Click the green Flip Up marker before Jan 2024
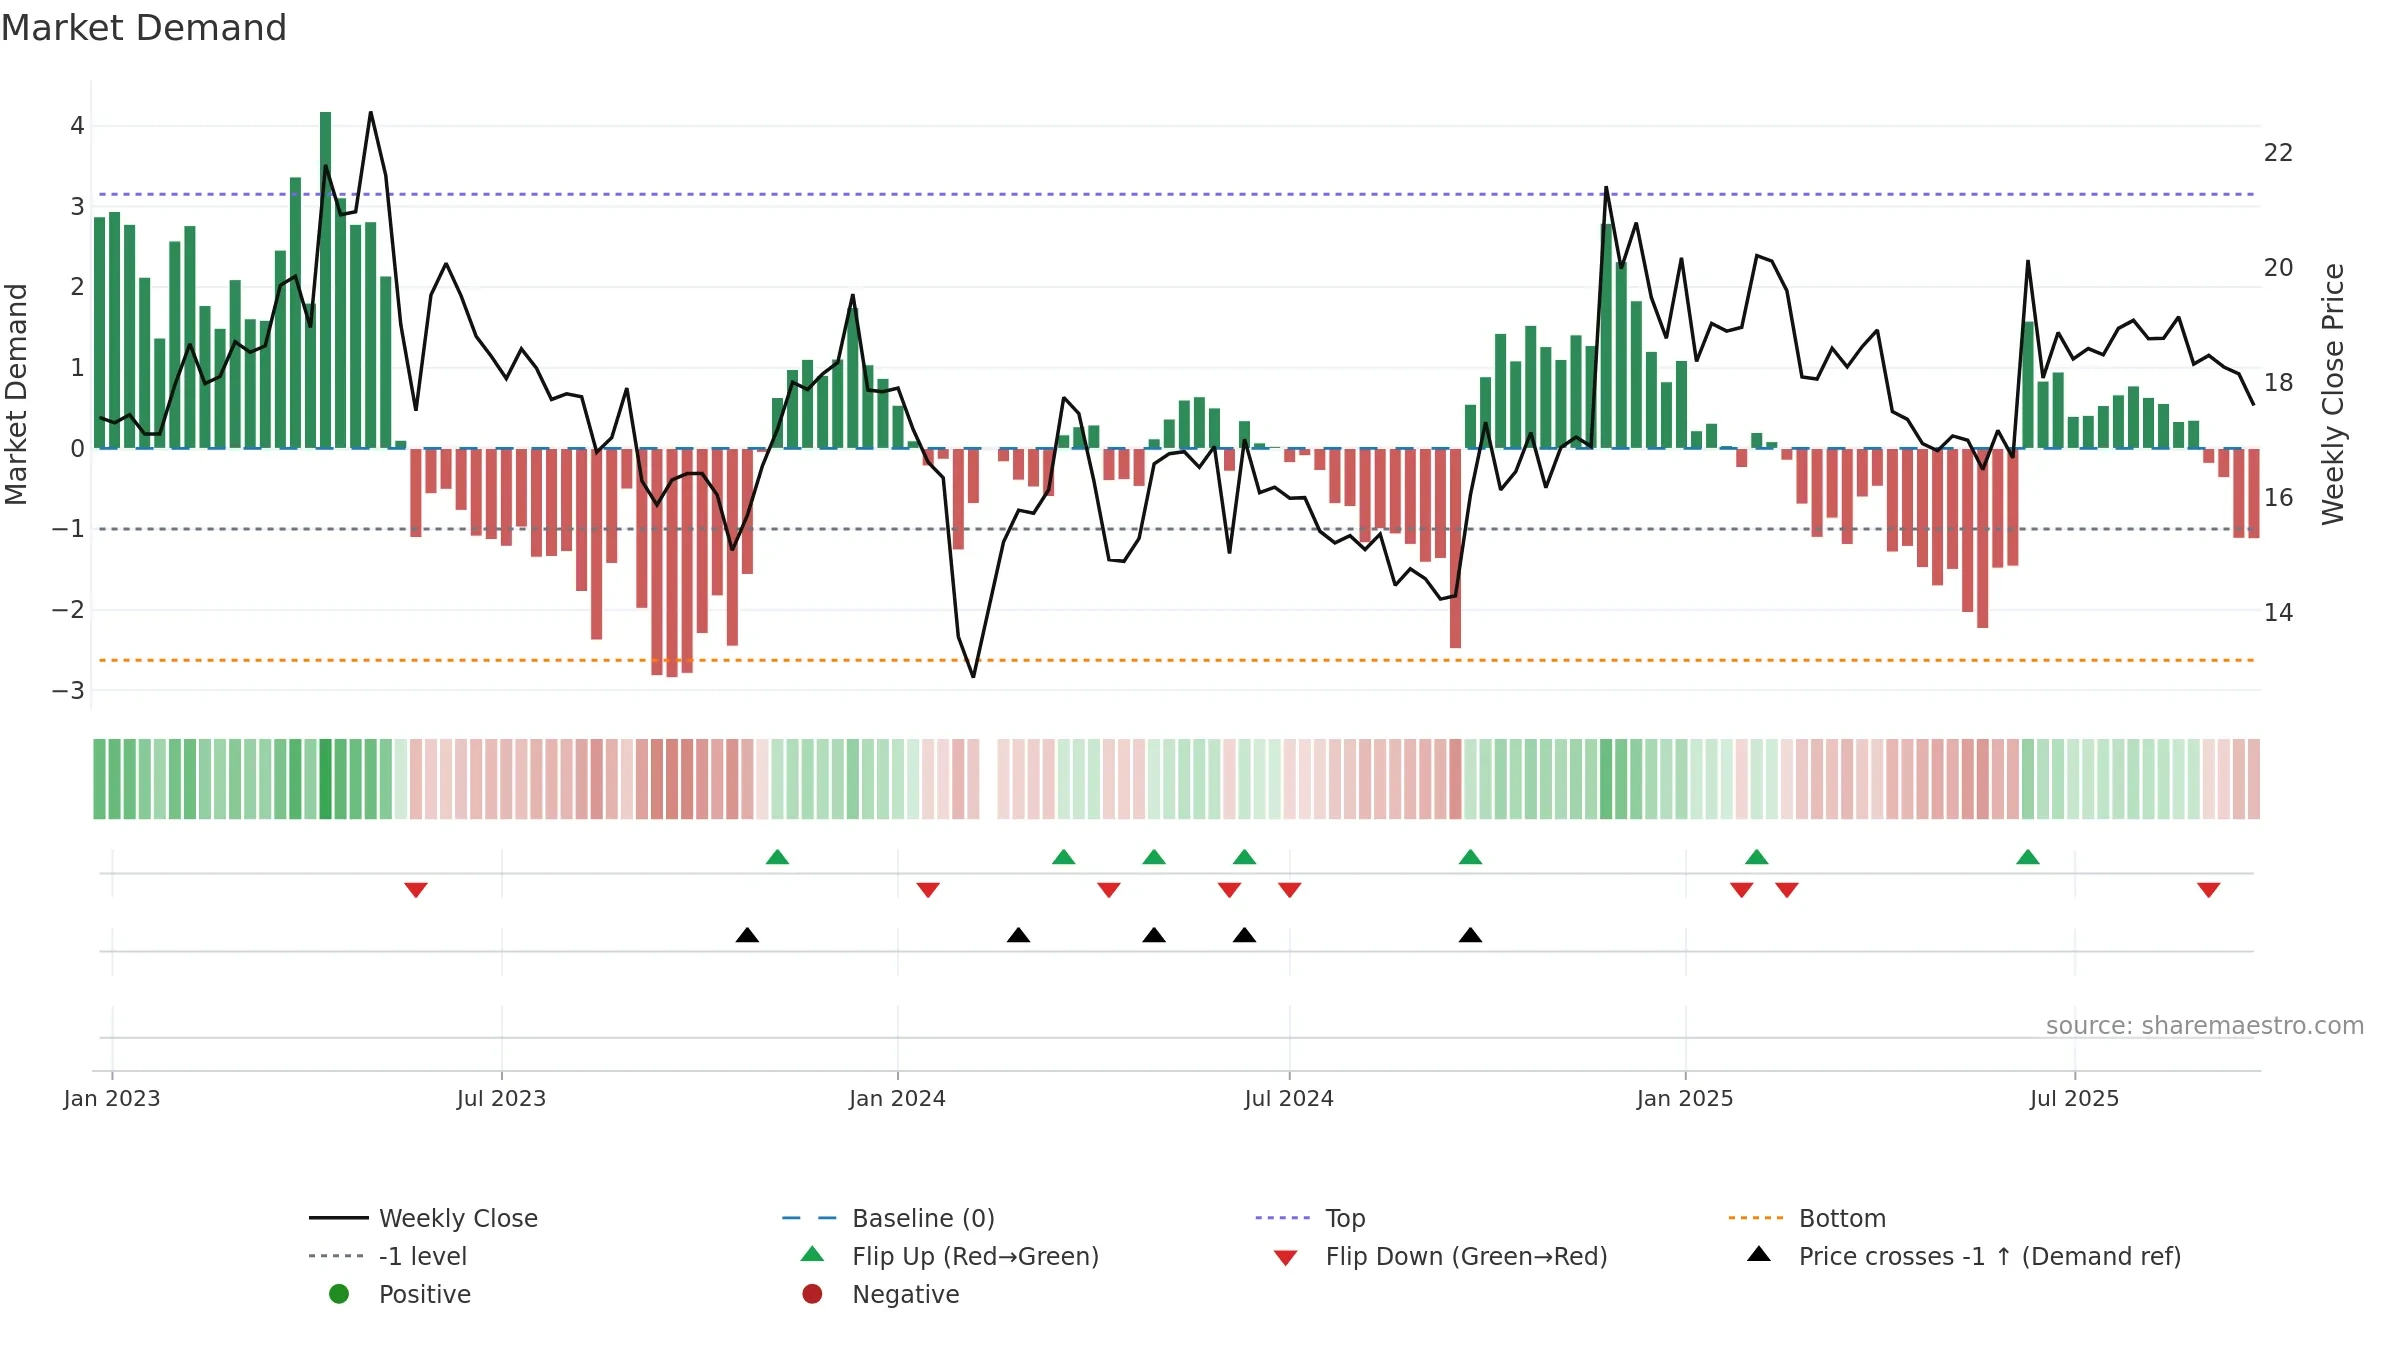 pos(777,857)
